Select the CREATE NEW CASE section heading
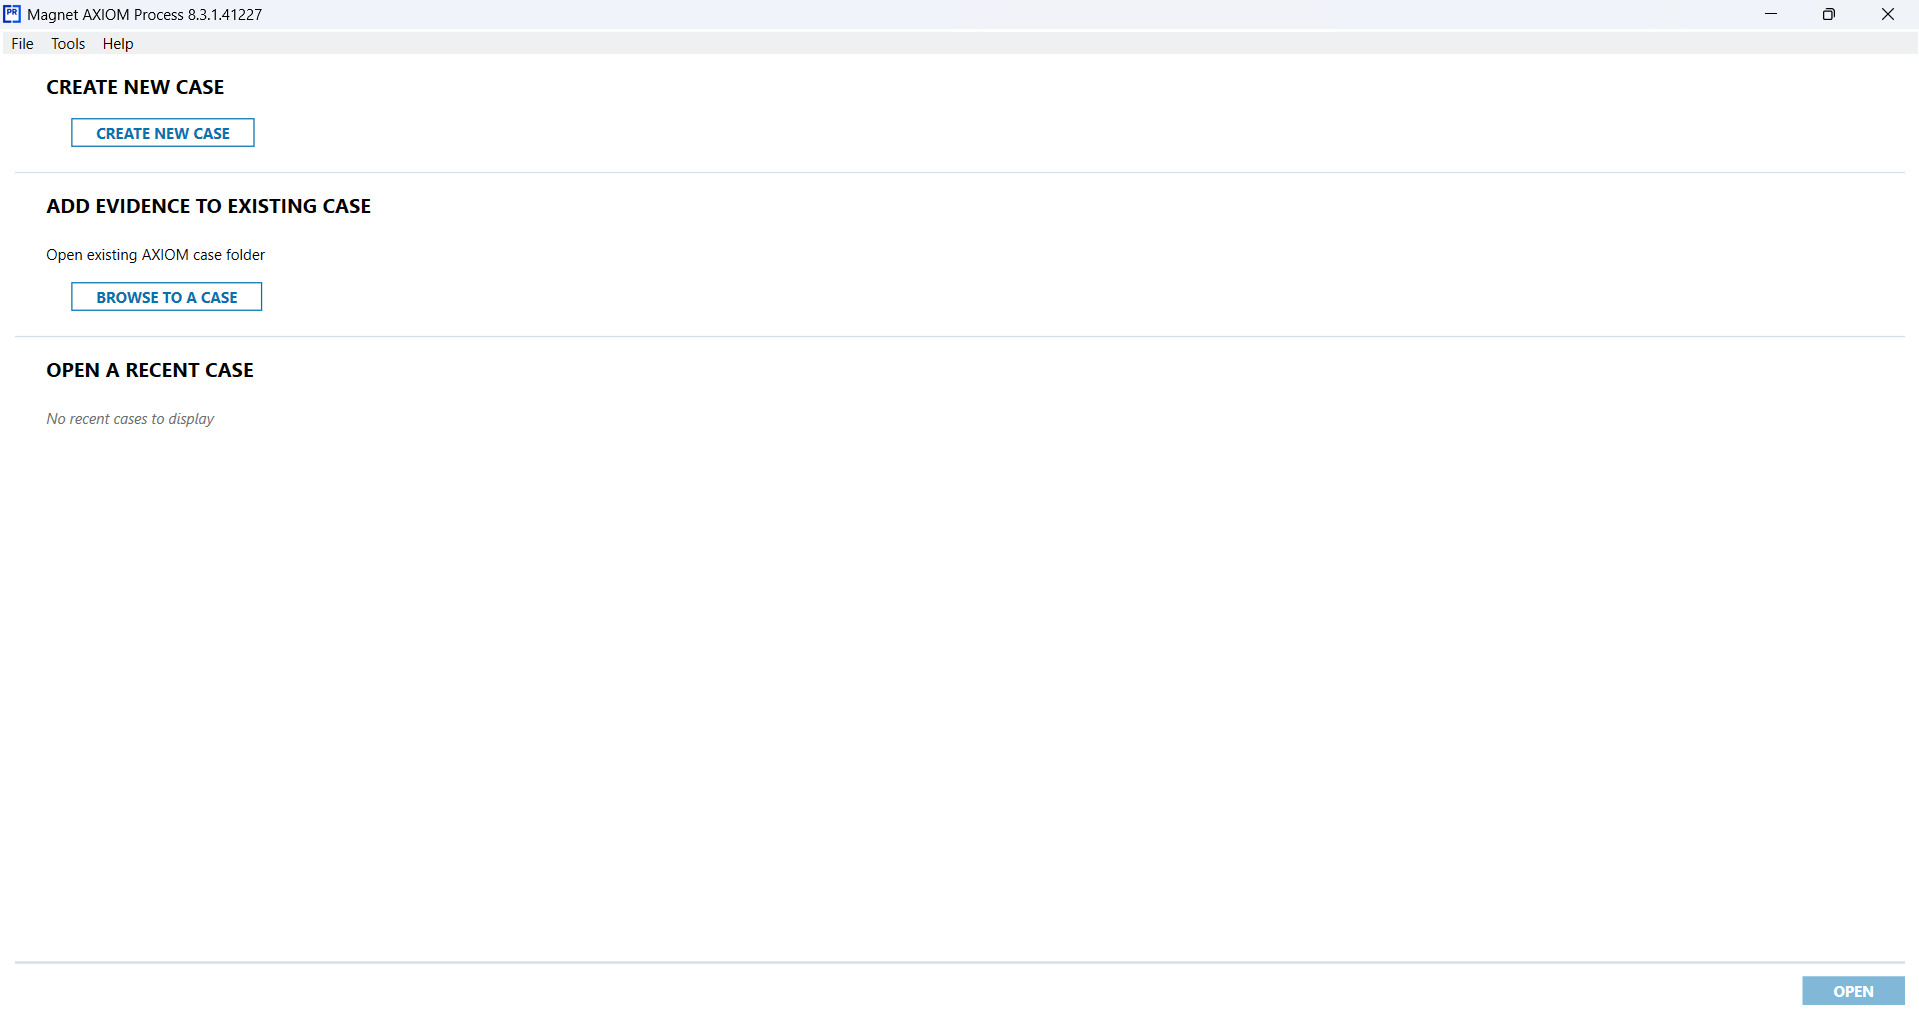Image resolution: width=1919 pixels, height=1020 pixels. pyautogui.click(x=135, y=87)
